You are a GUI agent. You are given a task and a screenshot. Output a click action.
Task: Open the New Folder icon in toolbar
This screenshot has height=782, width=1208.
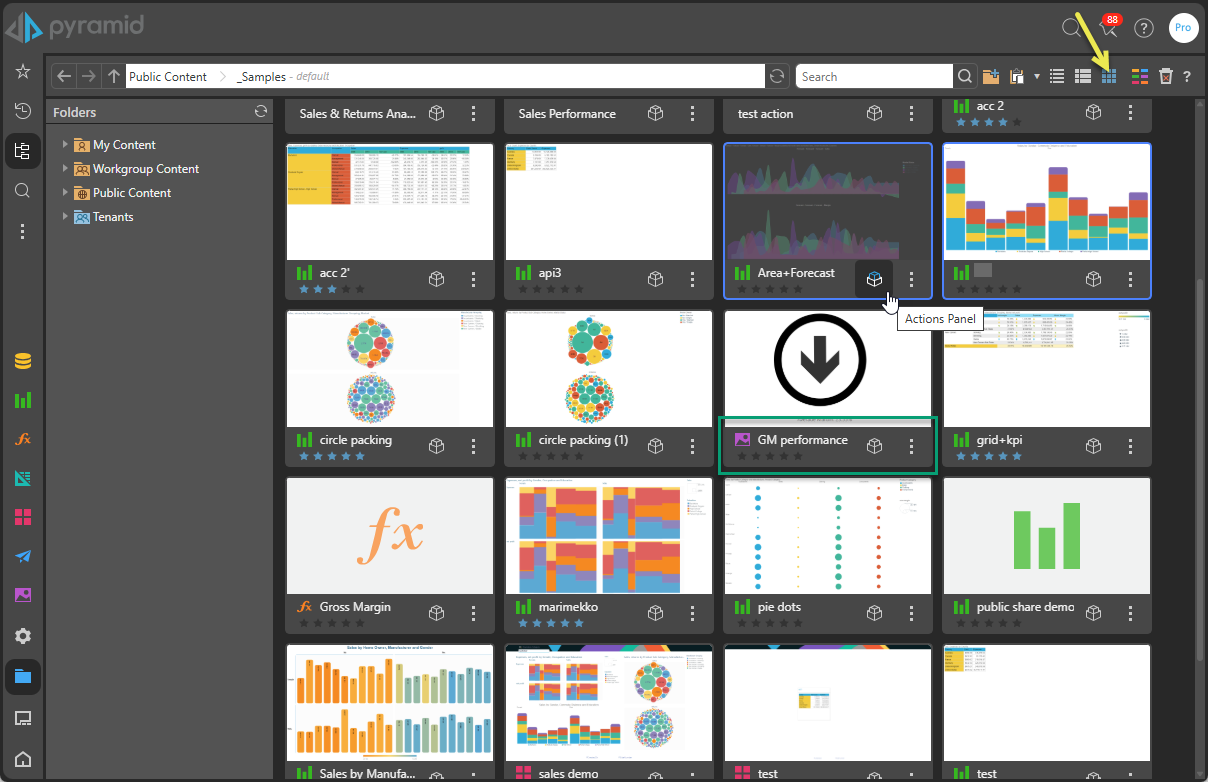[x=991, y=76]
